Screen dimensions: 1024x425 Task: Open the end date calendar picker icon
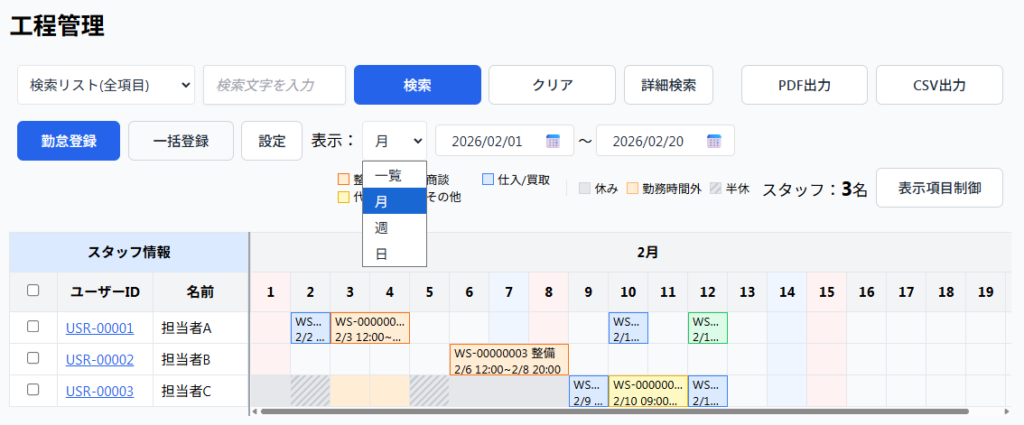click(714, 141)
